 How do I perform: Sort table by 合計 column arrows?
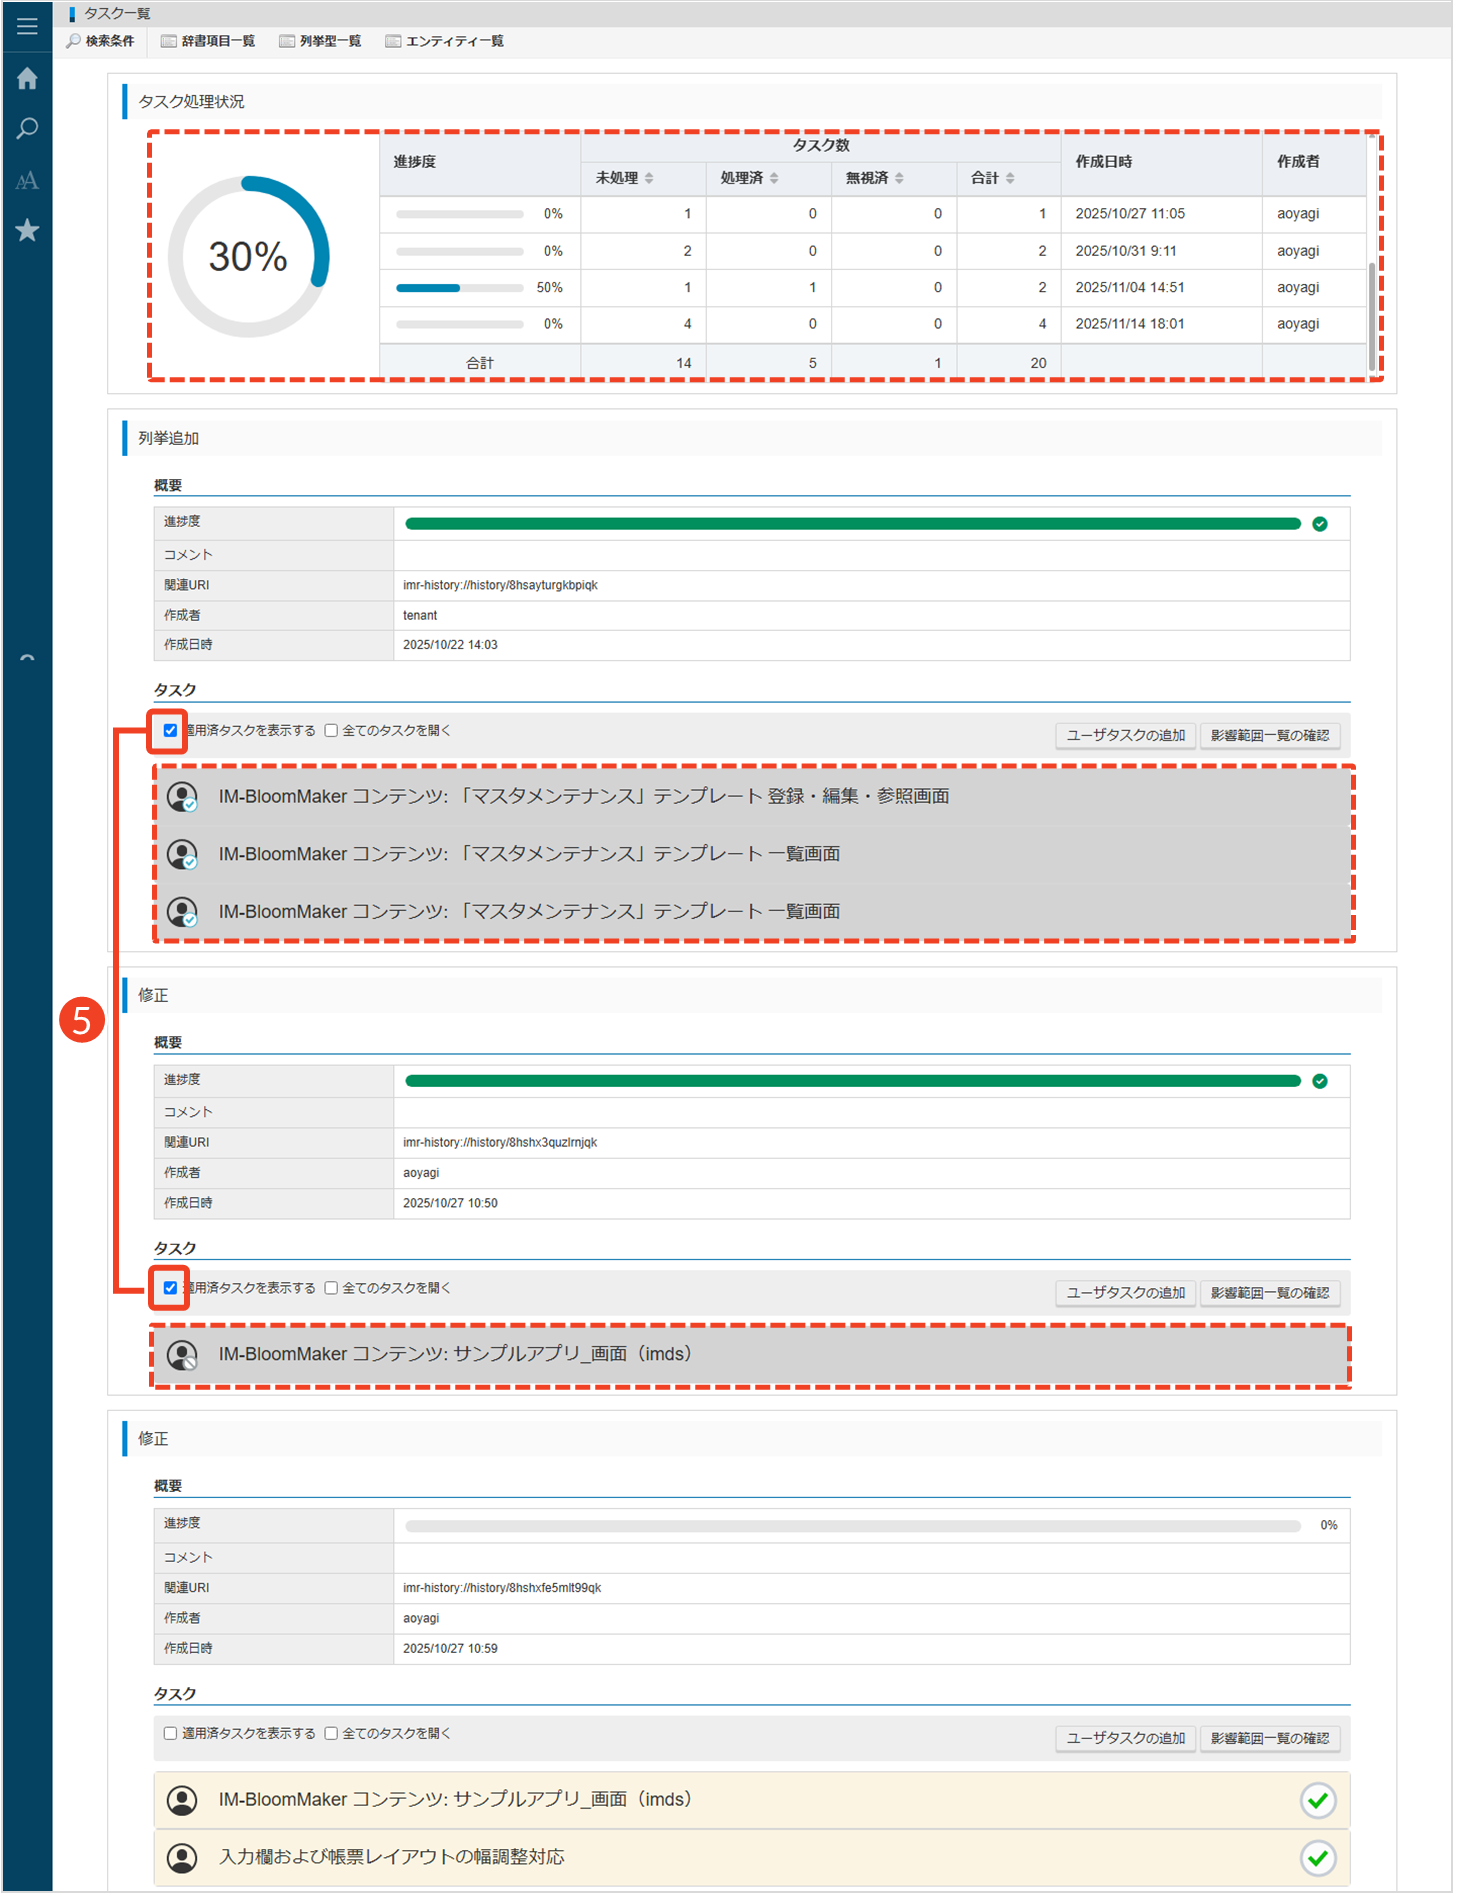pyautogui.click(x=1010, y=178)
